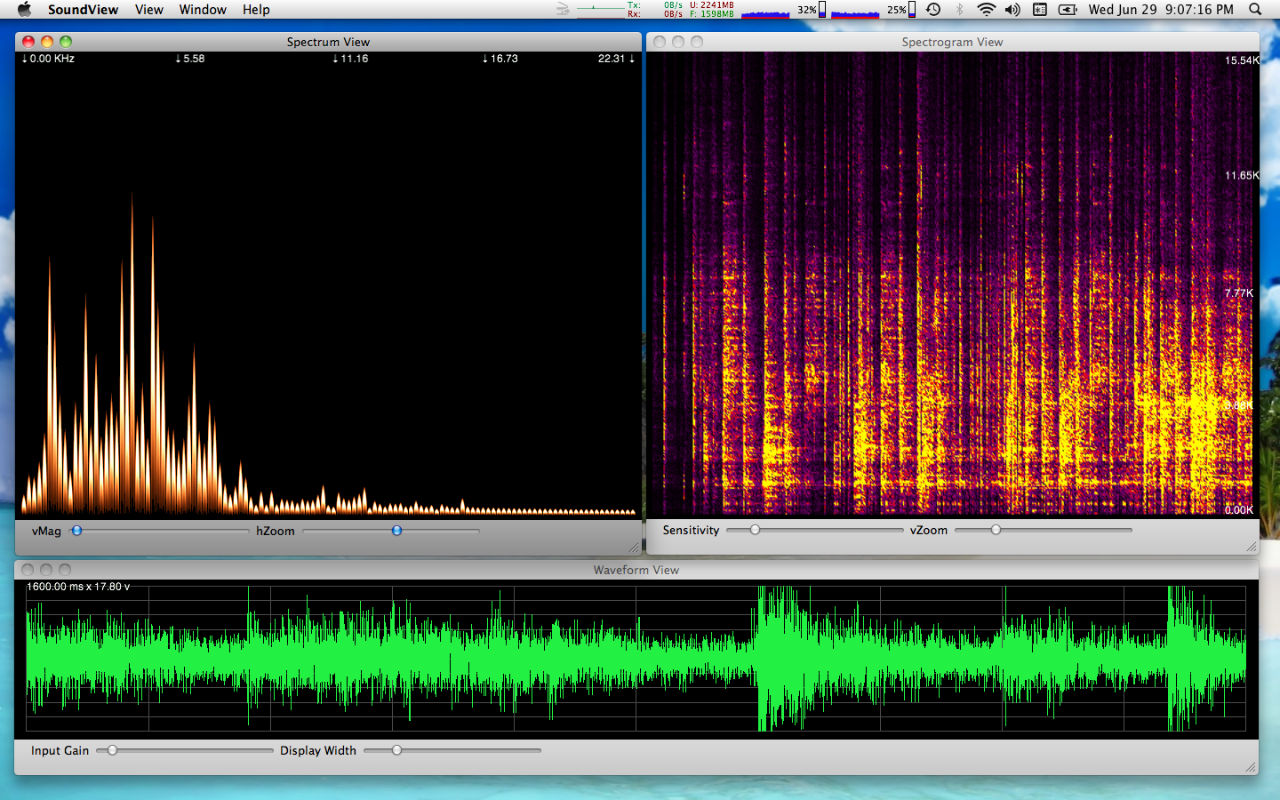Viewport: 1280px width, 800px height.
Task: Open the Time Machine menu bar icon
Action: point(933,9)
